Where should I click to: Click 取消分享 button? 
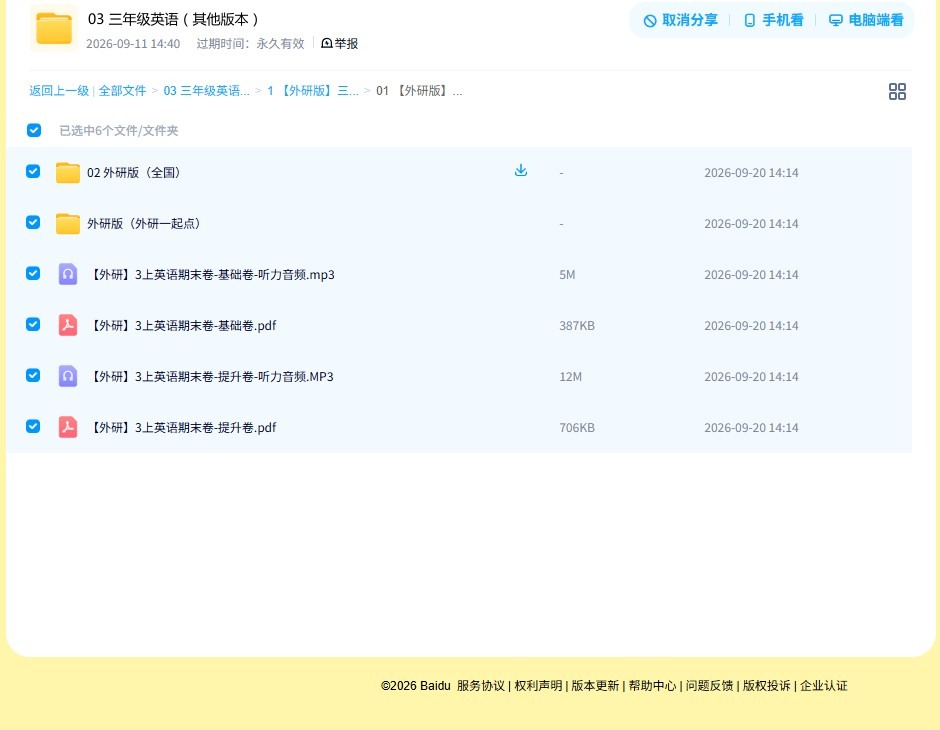click(680, 20)
